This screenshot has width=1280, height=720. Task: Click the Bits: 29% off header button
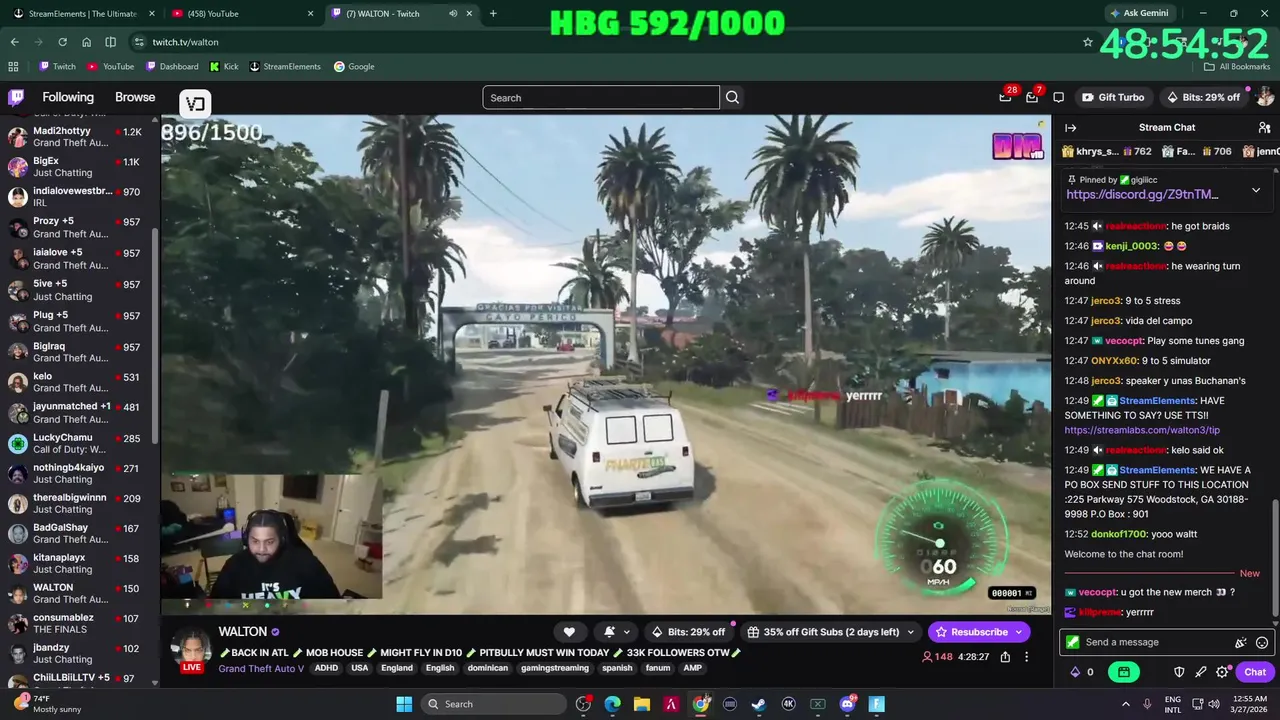pyautogui.click(x=1203, y=97)
